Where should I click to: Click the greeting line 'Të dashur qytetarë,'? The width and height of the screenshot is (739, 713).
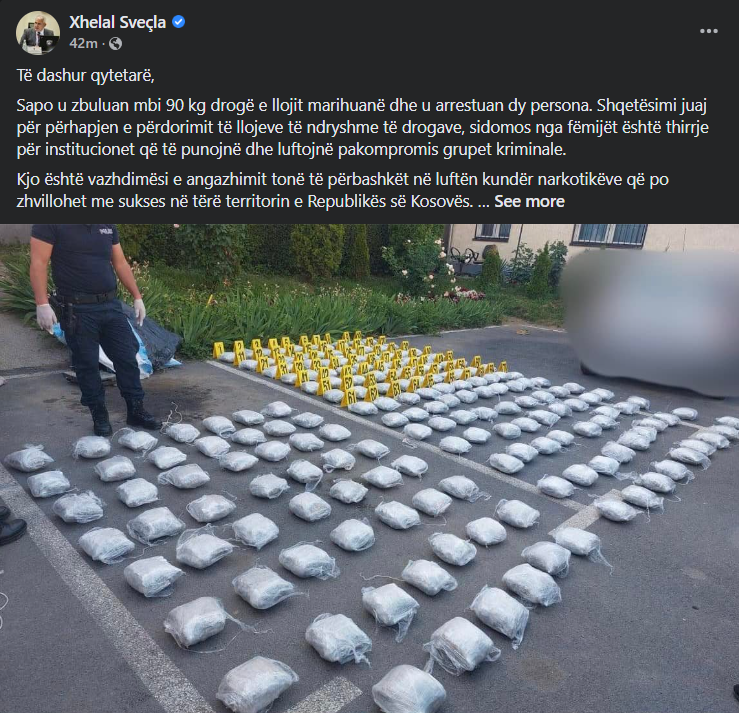[x=86, y=76]
